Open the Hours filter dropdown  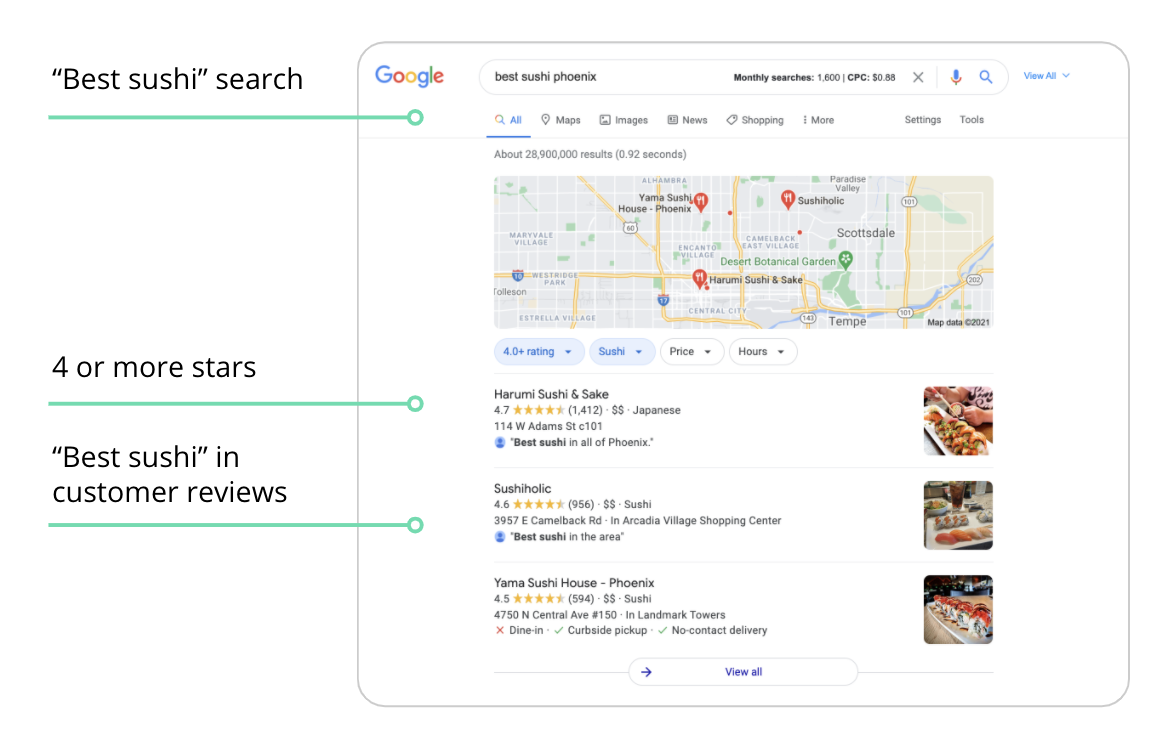[762, 351]
